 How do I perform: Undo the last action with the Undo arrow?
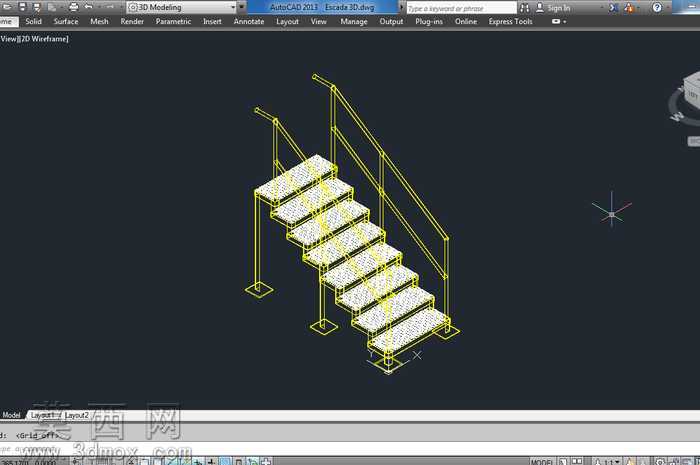(x=88, y=7)
